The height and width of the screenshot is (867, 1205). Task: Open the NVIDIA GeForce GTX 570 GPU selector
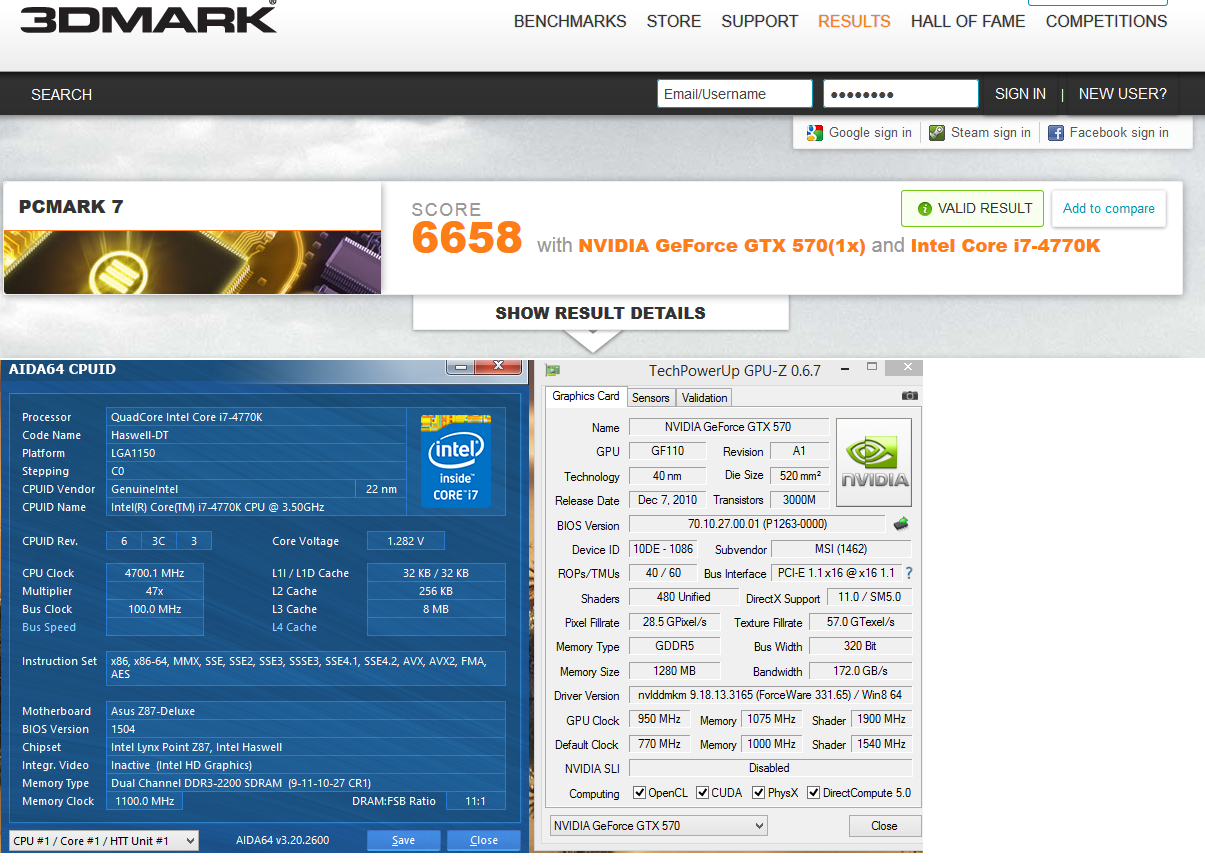click(x=659, y=826)
